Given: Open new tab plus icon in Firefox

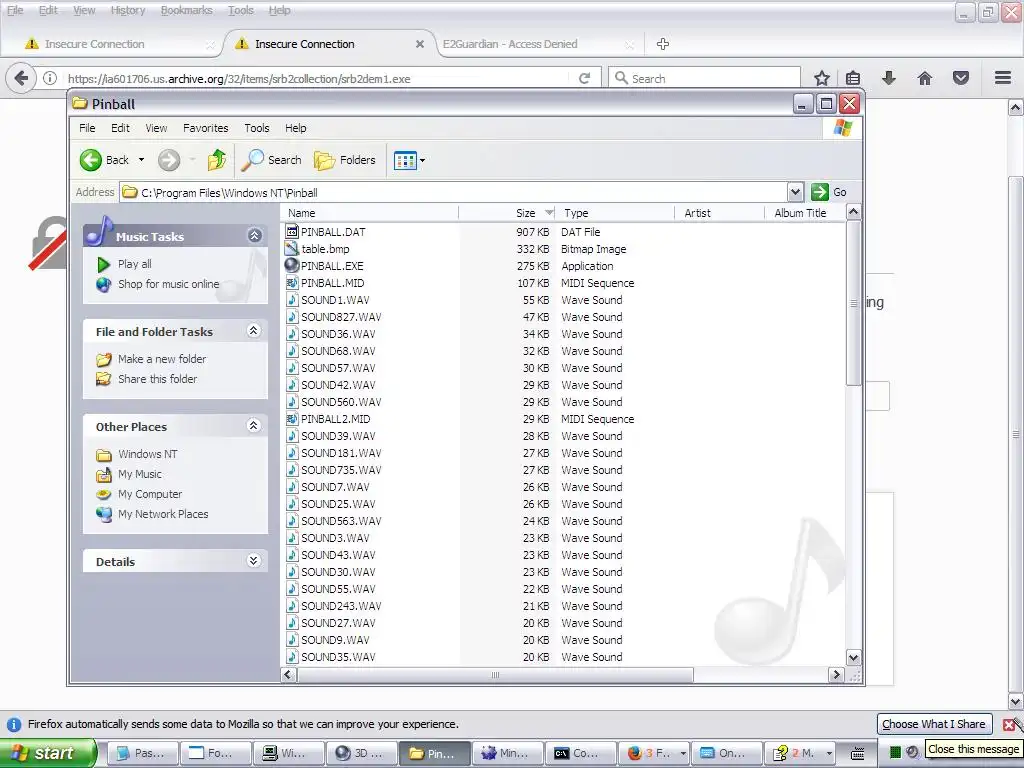Looking at the screenshot, I should 663,44.
